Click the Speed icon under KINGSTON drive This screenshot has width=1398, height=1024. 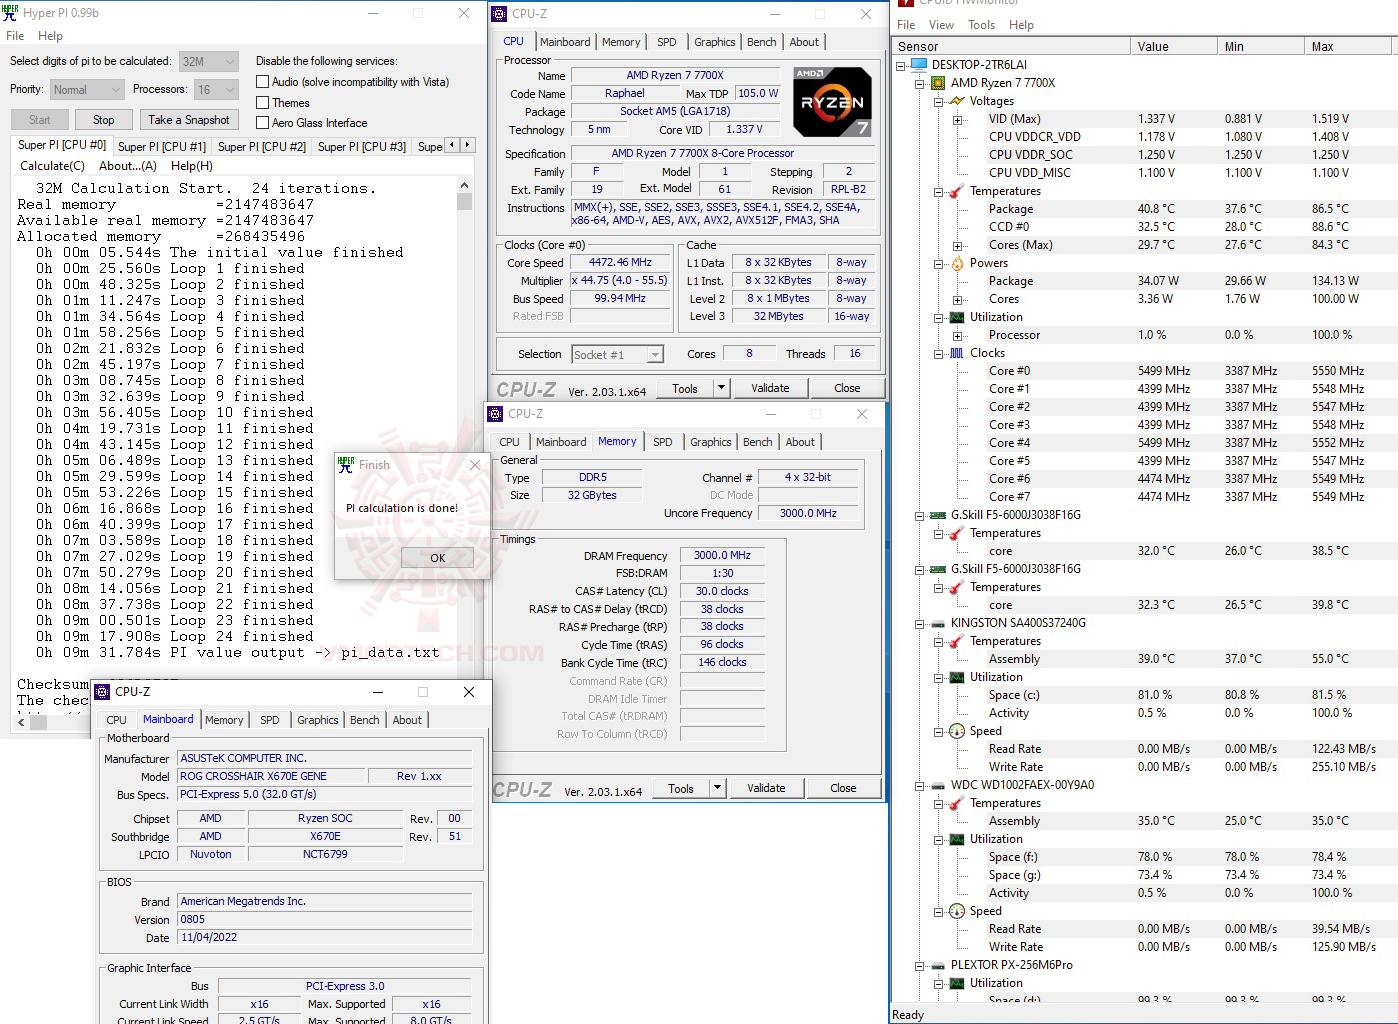coord(957,731)
